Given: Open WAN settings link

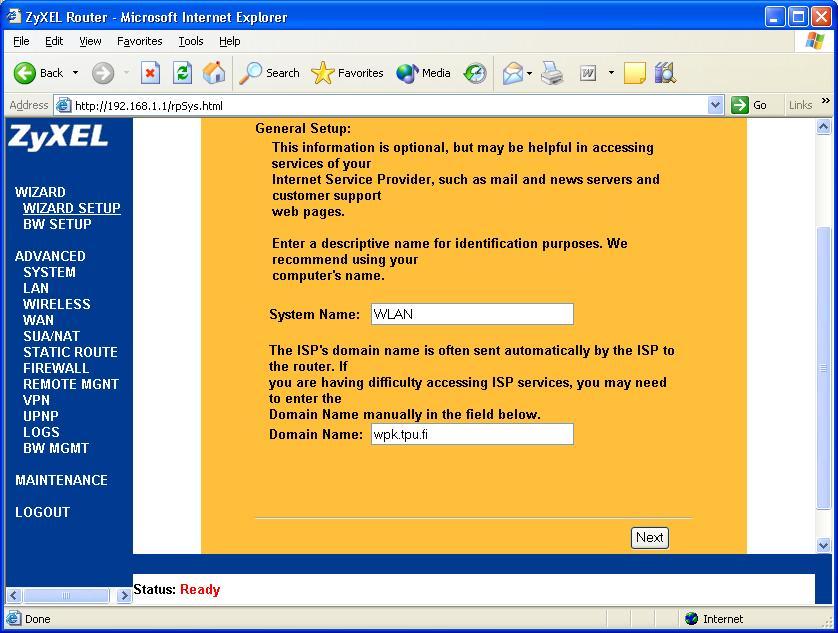Looking at the screenshot, I should click(x=38, y=320).
